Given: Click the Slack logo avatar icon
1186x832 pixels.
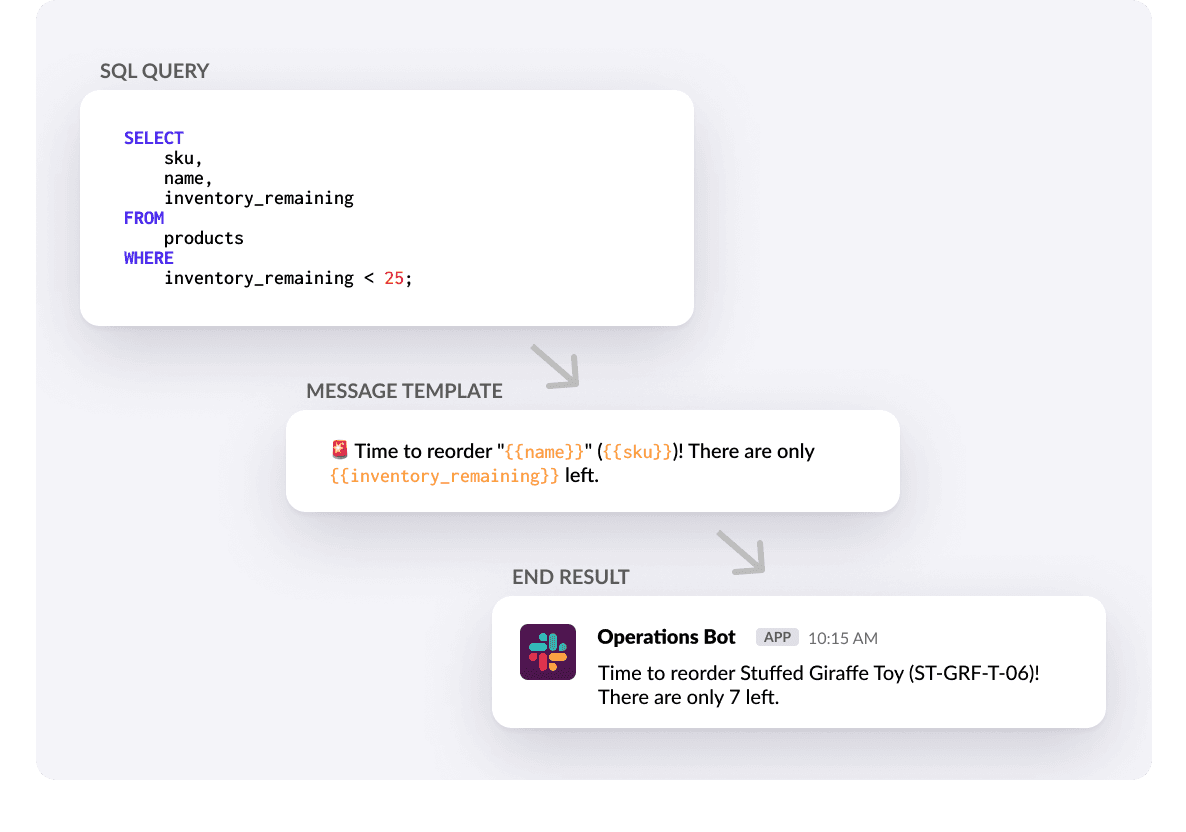Looking at the screenshot, I should click(x=548, y=652).
